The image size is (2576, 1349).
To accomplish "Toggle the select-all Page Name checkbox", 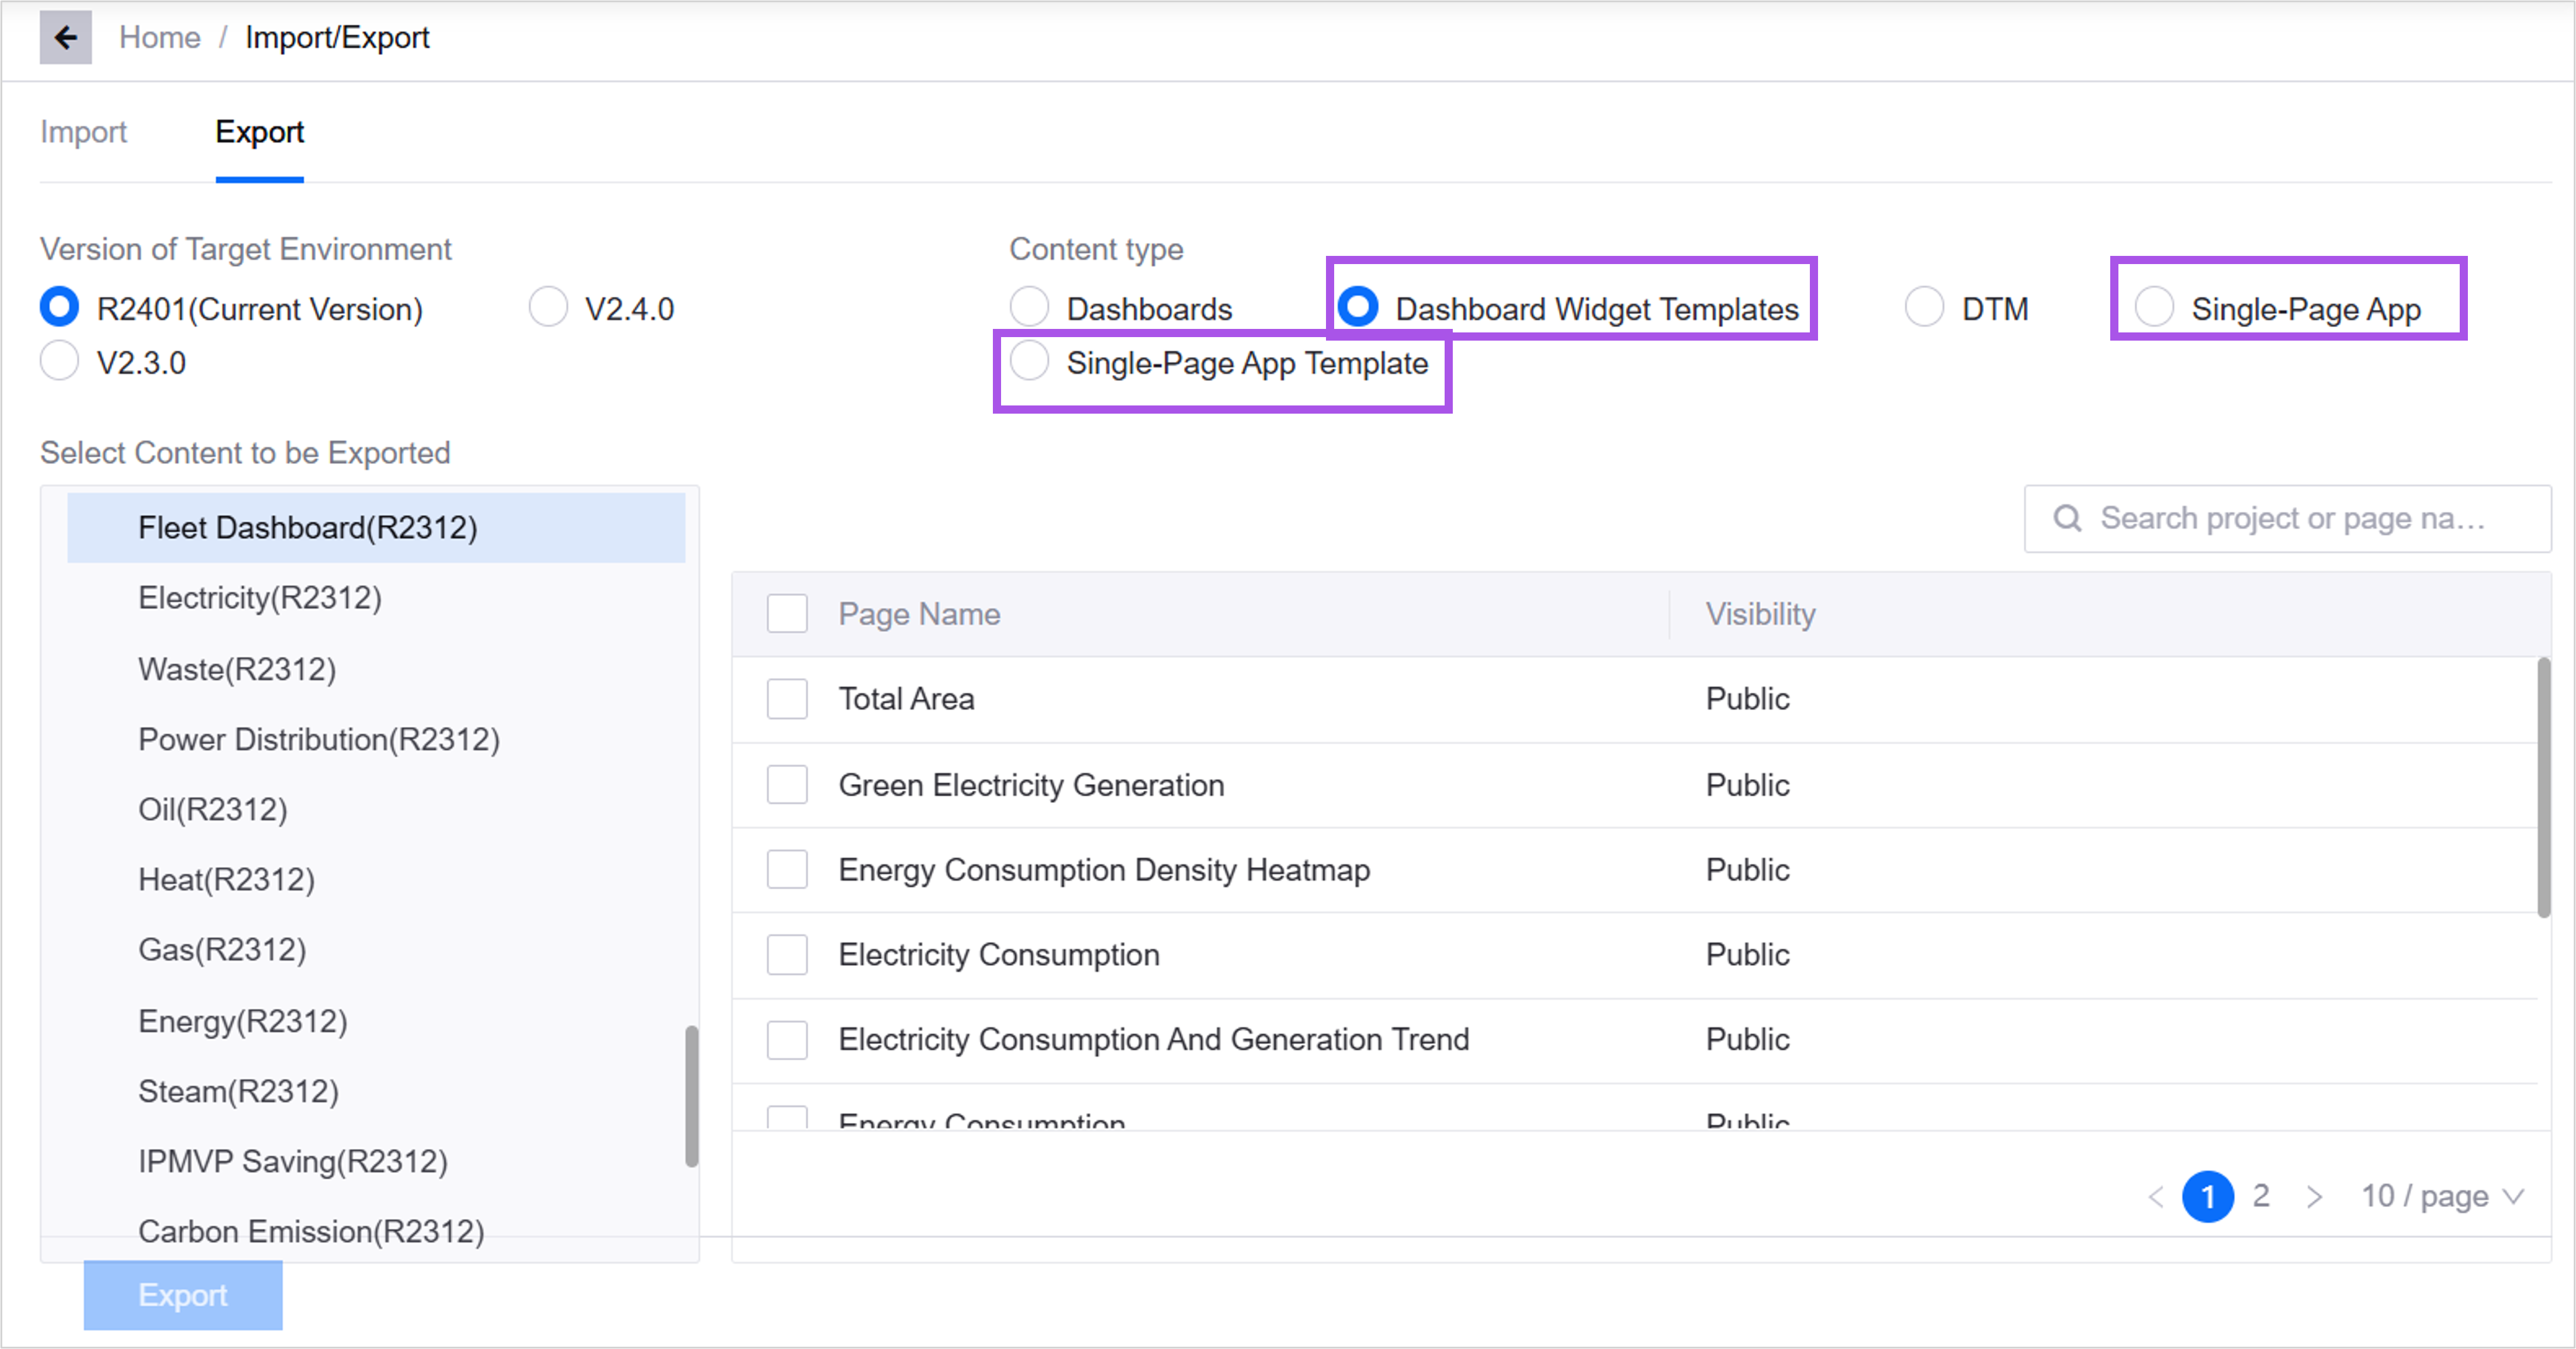I will click(787, 614).
